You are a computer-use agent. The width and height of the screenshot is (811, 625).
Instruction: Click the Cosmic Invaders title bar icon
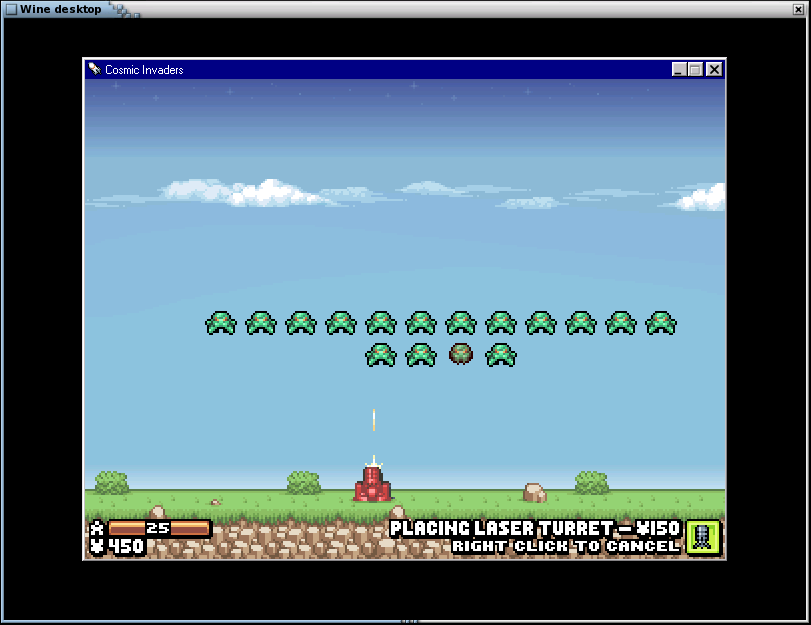94,70
